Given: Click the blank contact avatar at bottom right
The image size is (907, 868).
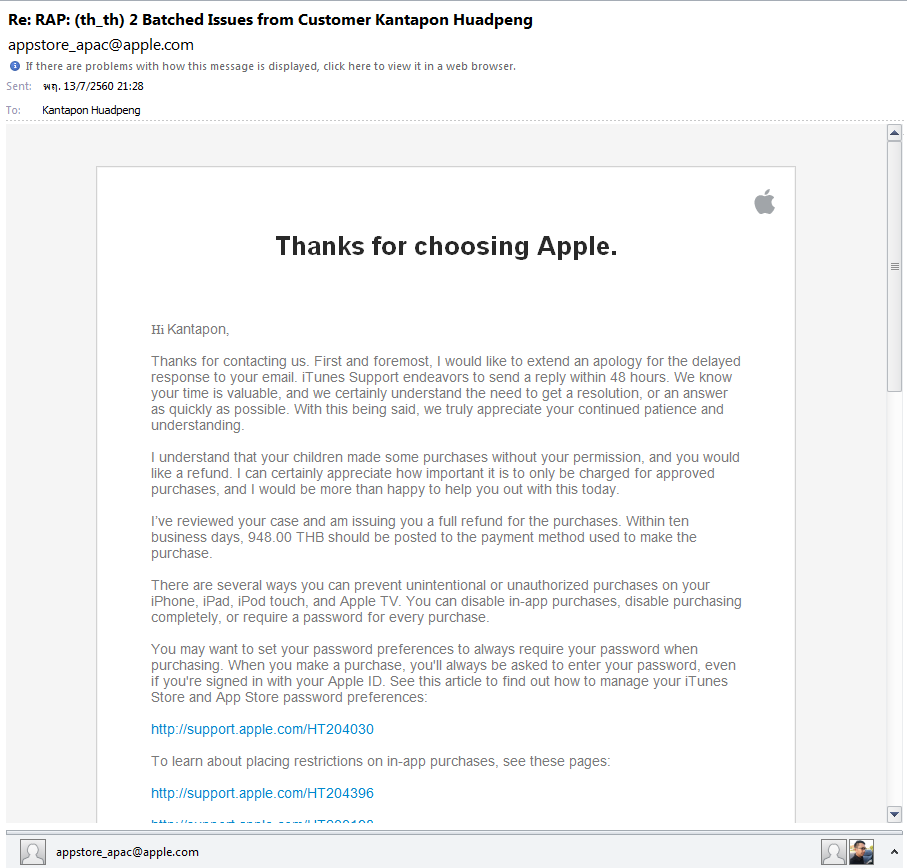Looking at the screenshot, I should (834, 852).
